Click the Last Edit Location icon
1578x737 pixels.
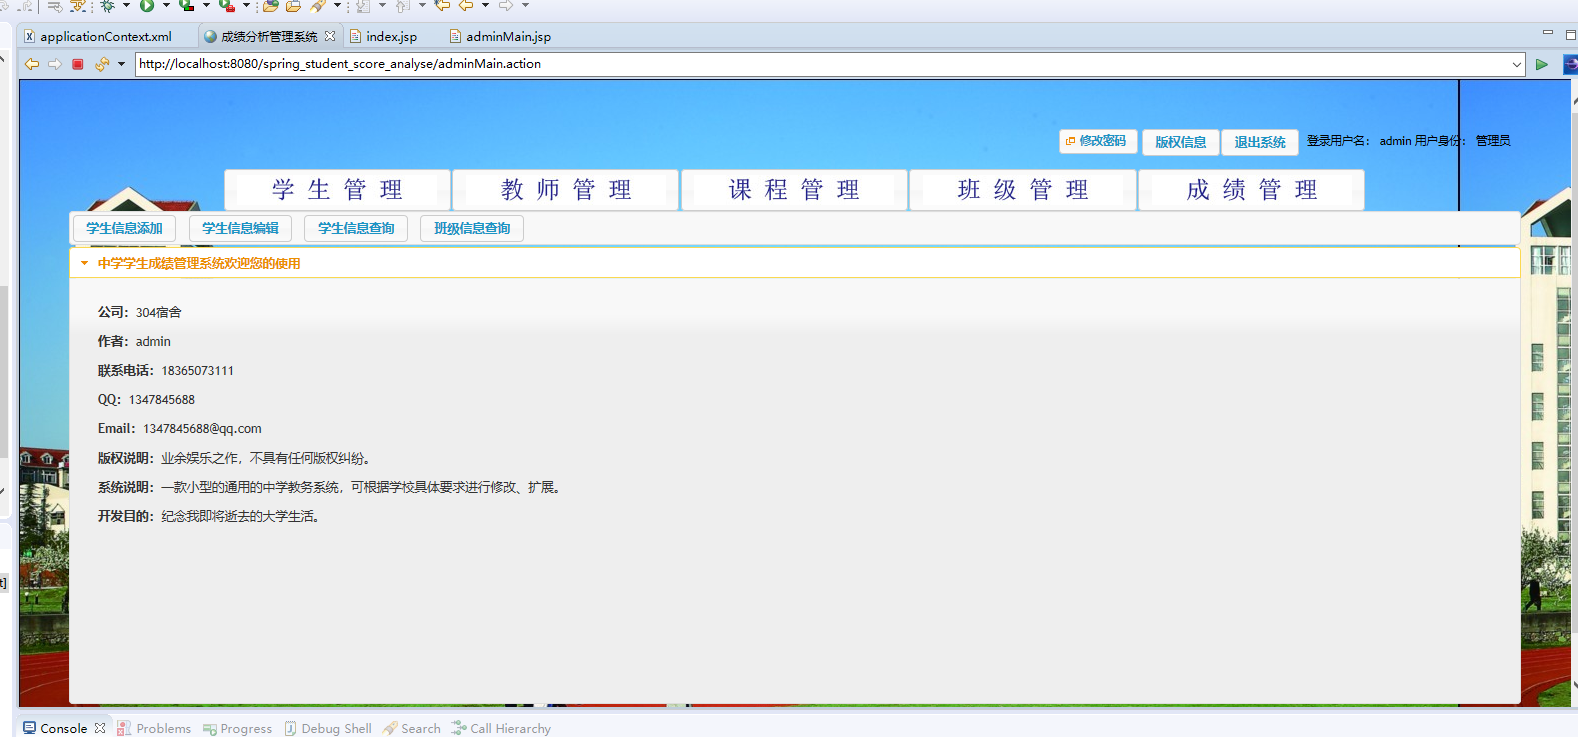[x=442, y=6]
